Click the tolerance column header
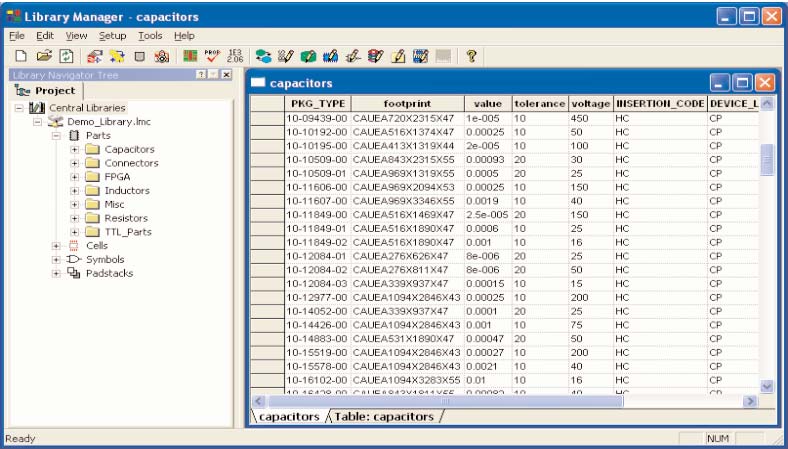This screenshot has height=449, width=788. pyautogui.click(x=539, y=103)
